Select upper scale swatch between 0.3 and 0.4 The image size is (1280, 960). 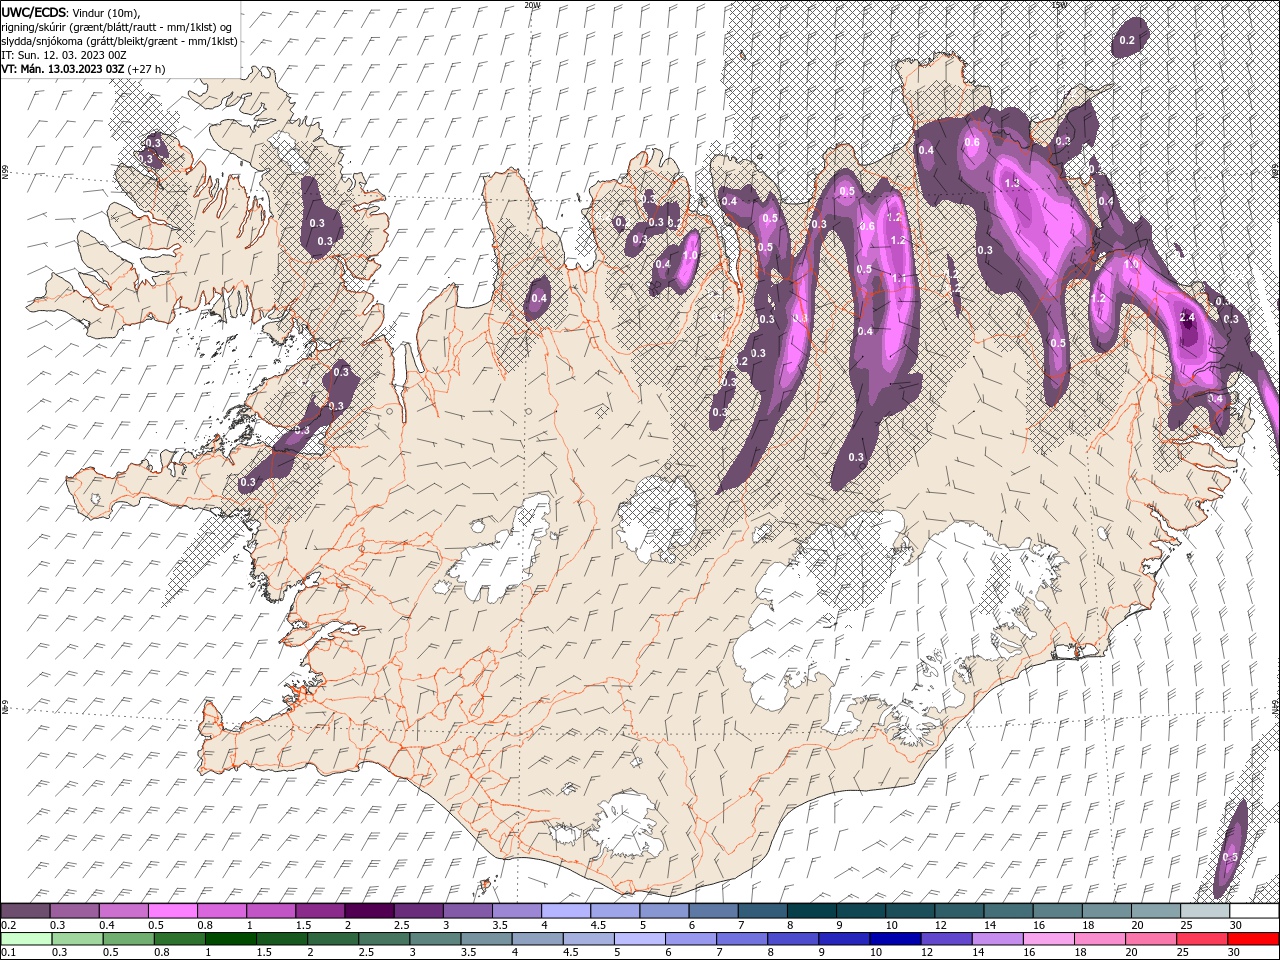(75, 911)
